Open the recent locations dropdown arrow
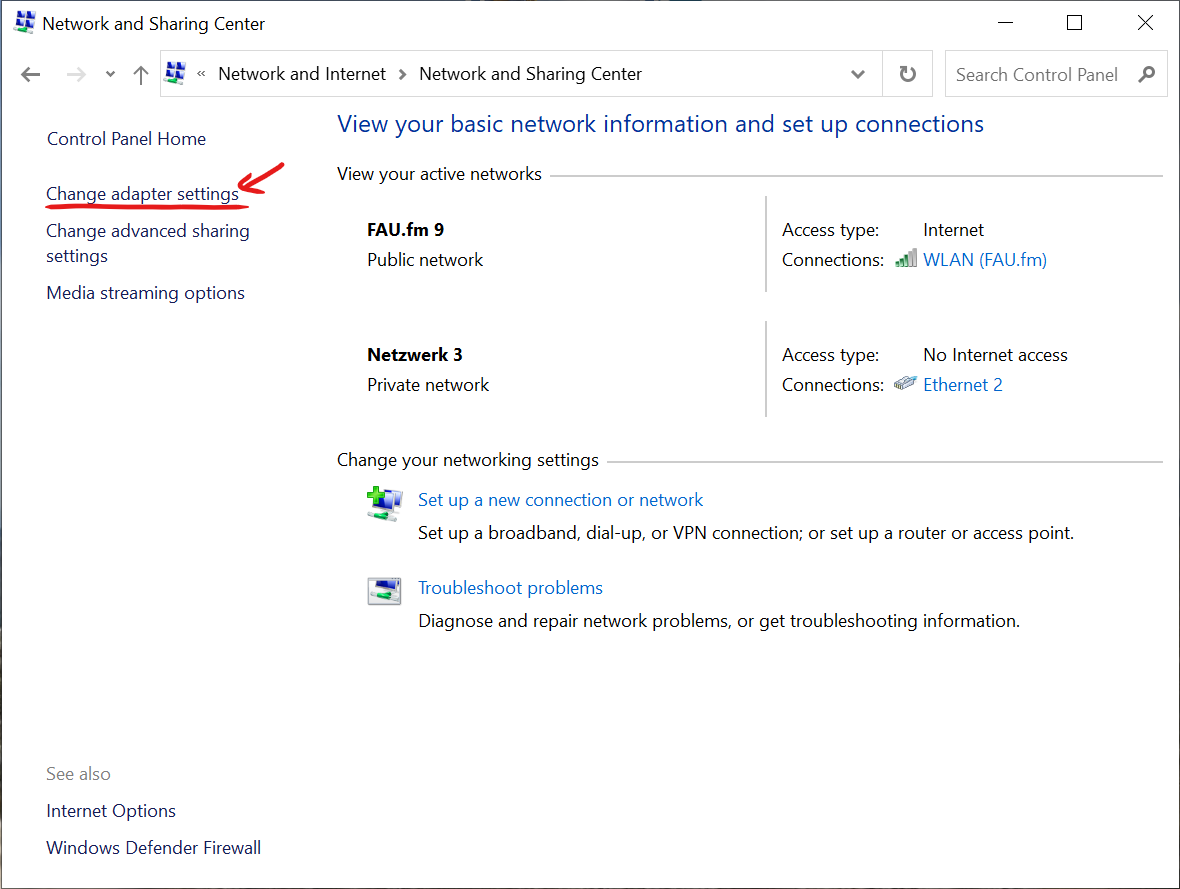Screen dimensions: 1180x889 pyautogui.click(x=110, y=74)
